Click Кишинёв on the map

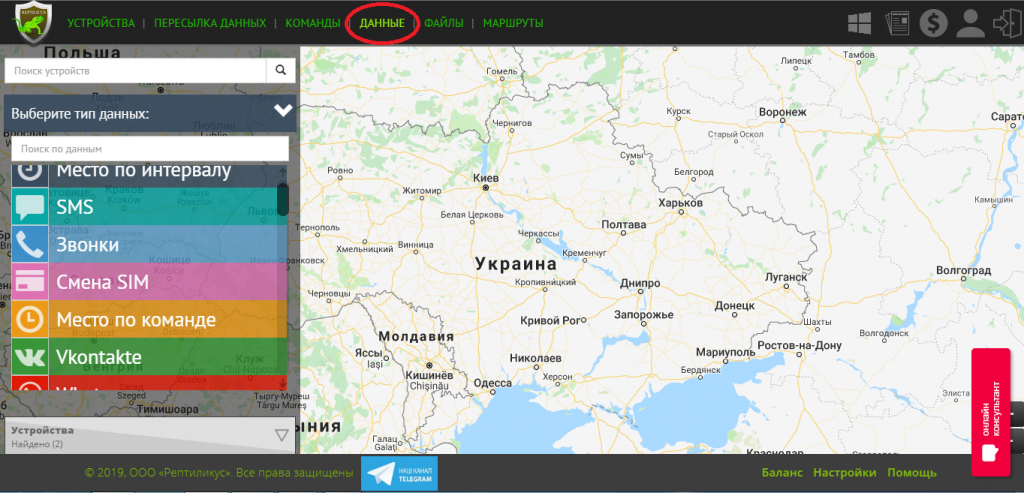tap(429, 375)
